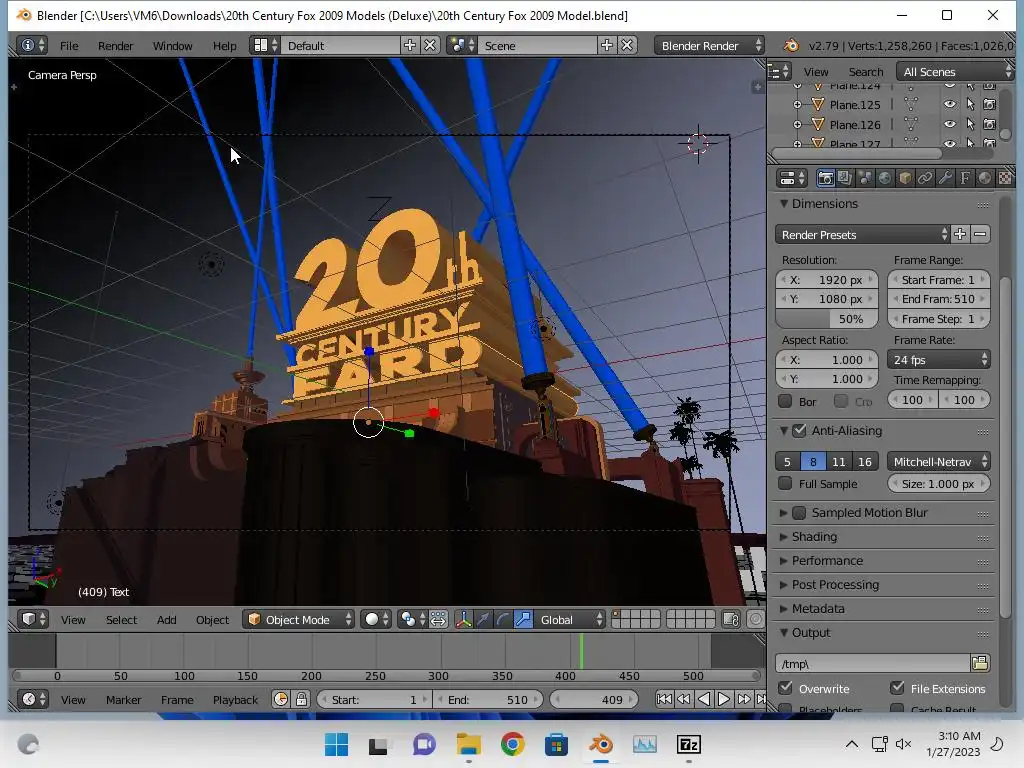The image size is (1024, 768).
Task: Select the scale manipulator icon
Action: (523, 619)
